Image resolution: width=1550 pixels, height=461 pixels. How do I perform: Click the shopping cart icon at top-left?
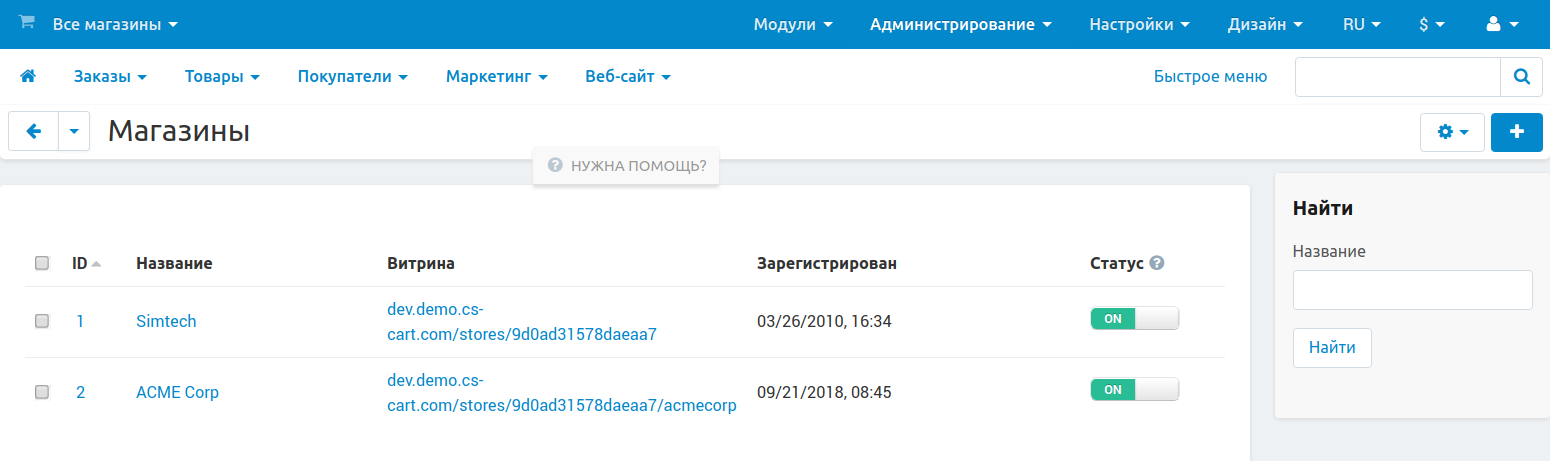[x=27, y=23]
